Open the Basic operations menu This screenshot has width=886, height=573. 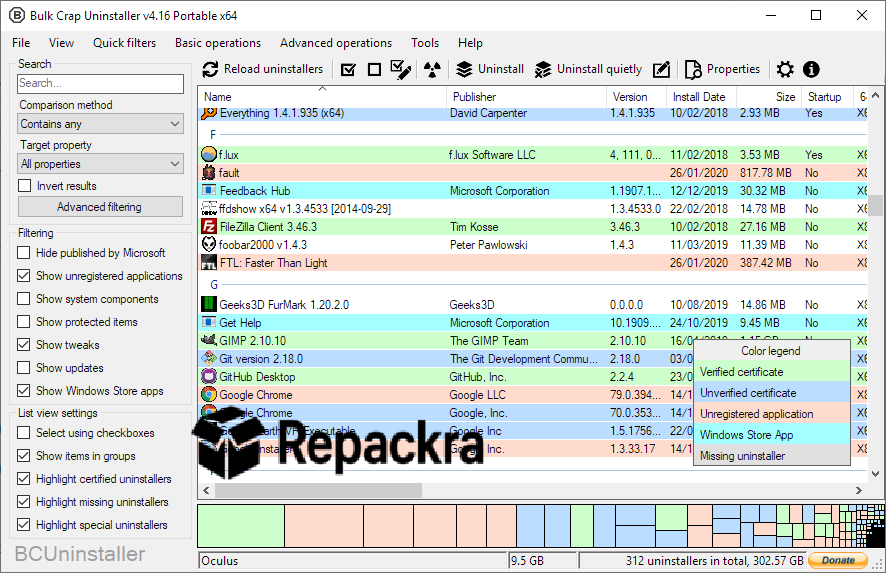(x=218, y=43)
